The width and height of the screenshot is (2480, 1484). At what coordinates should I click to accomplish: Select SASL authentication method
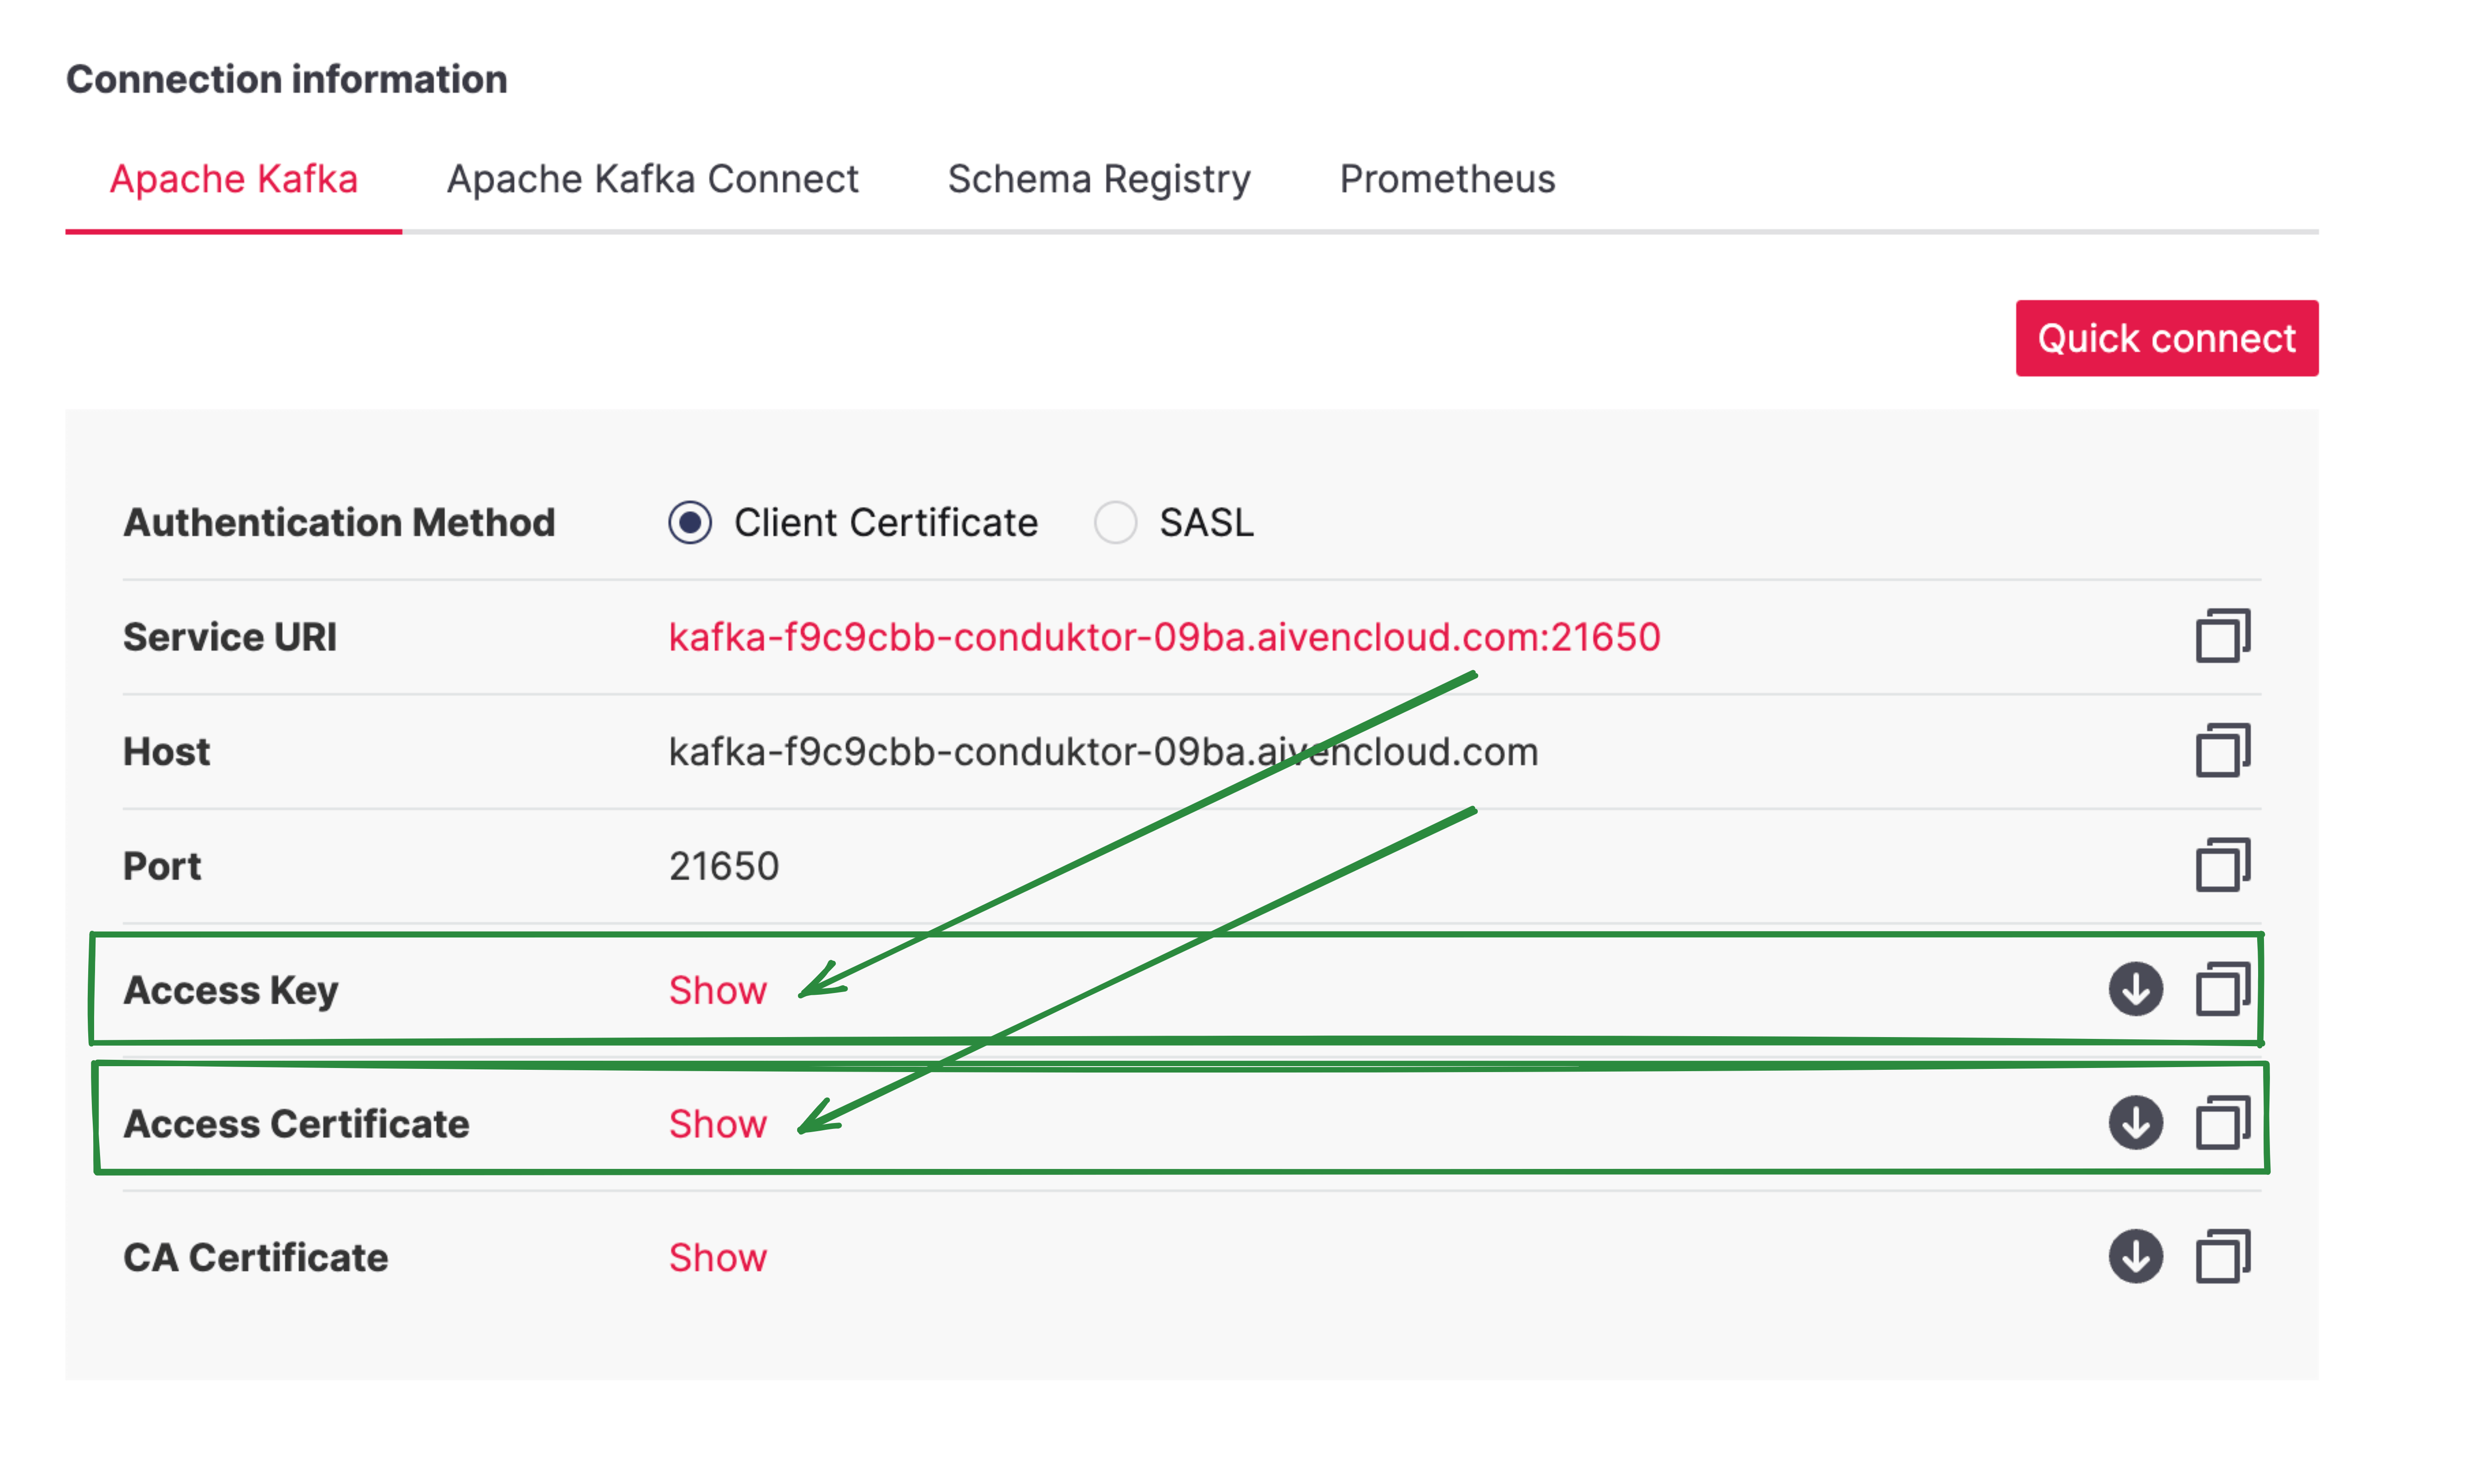(1115, 522)
